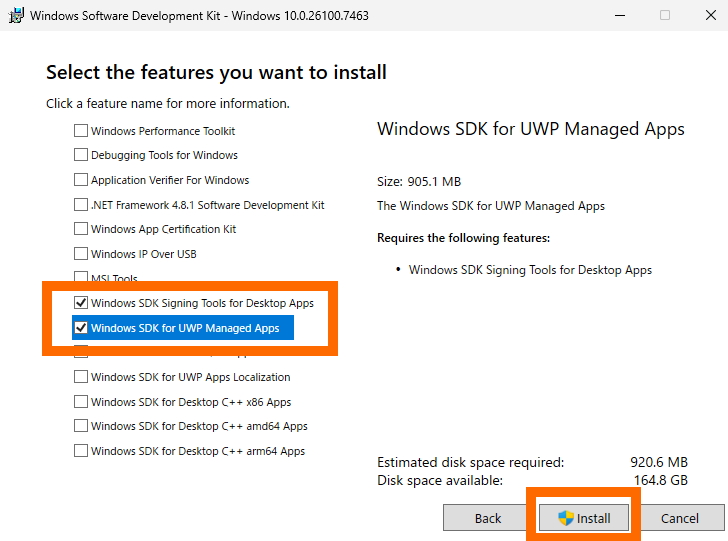
Task: Tick the UWP Apps Localization checkbox
Action: click(x=81, y=377)
